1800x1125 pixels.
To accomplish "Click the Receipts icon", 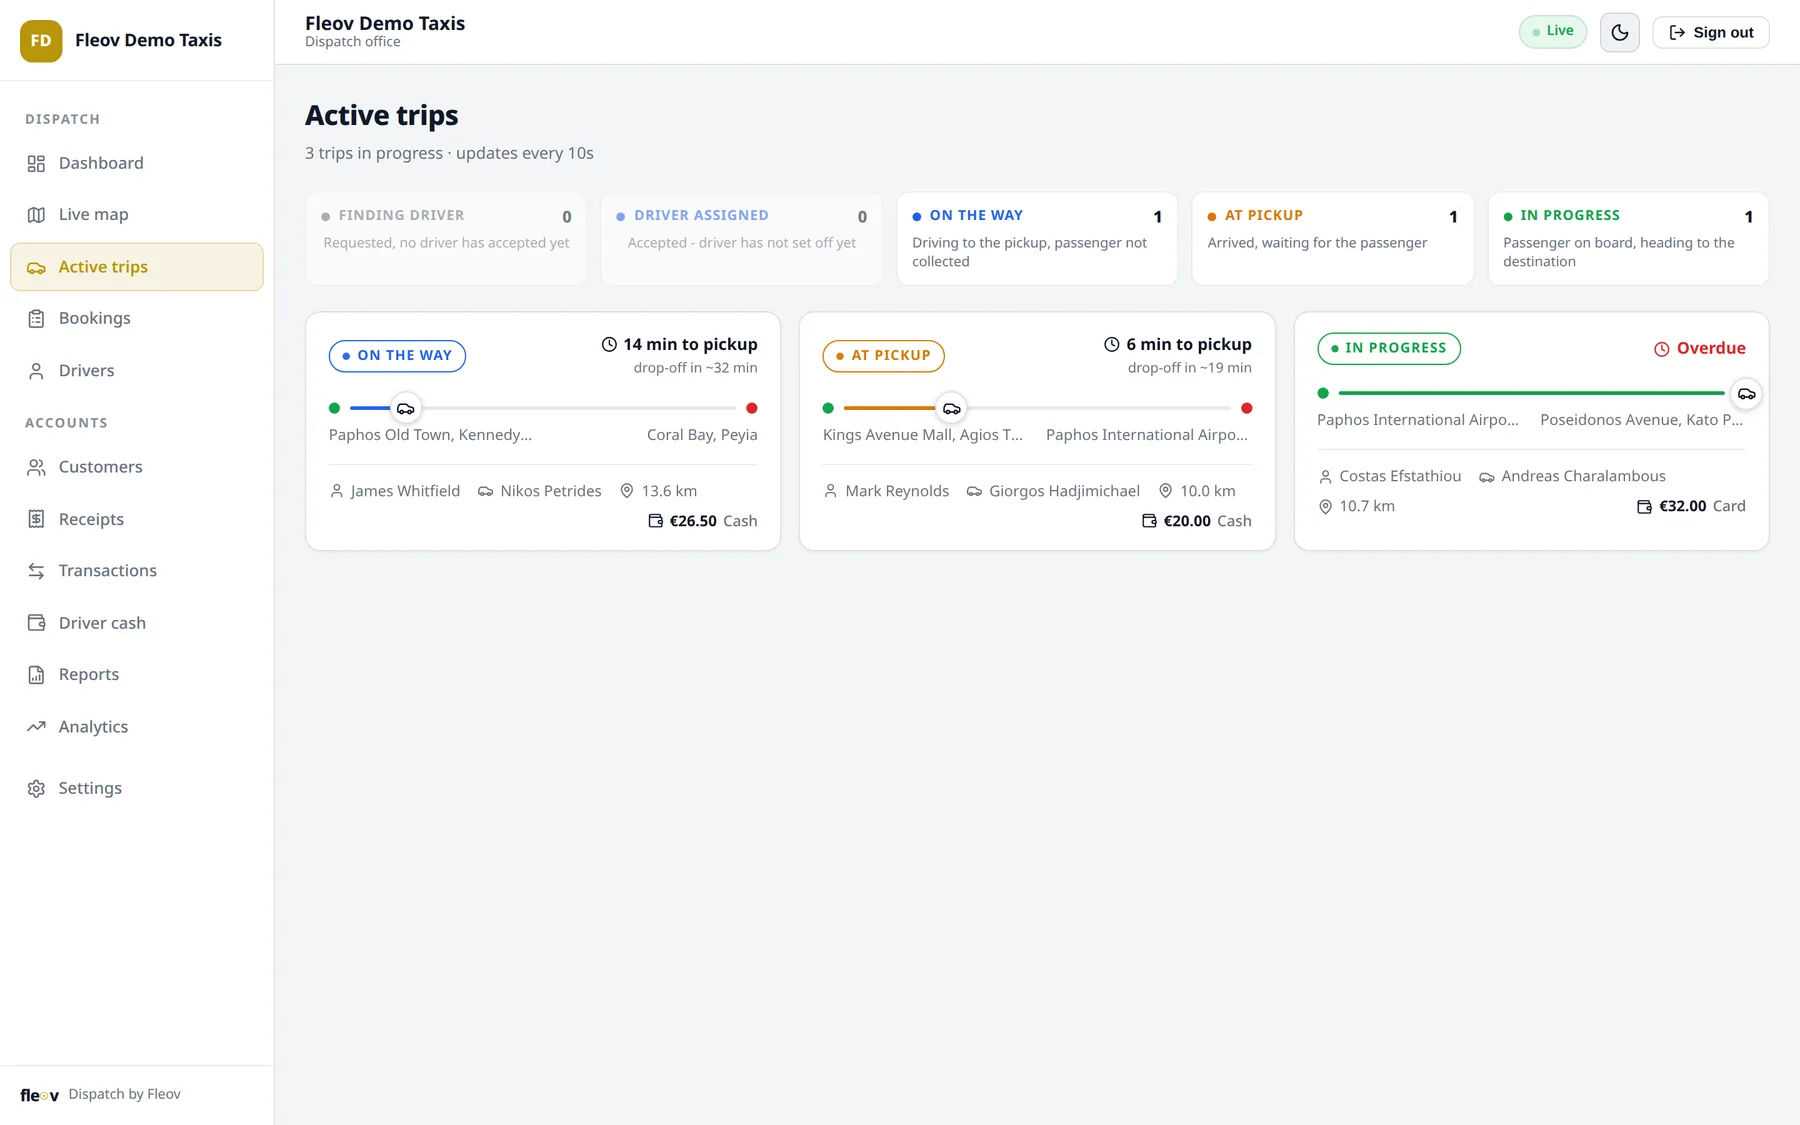I will pos(36,519).
